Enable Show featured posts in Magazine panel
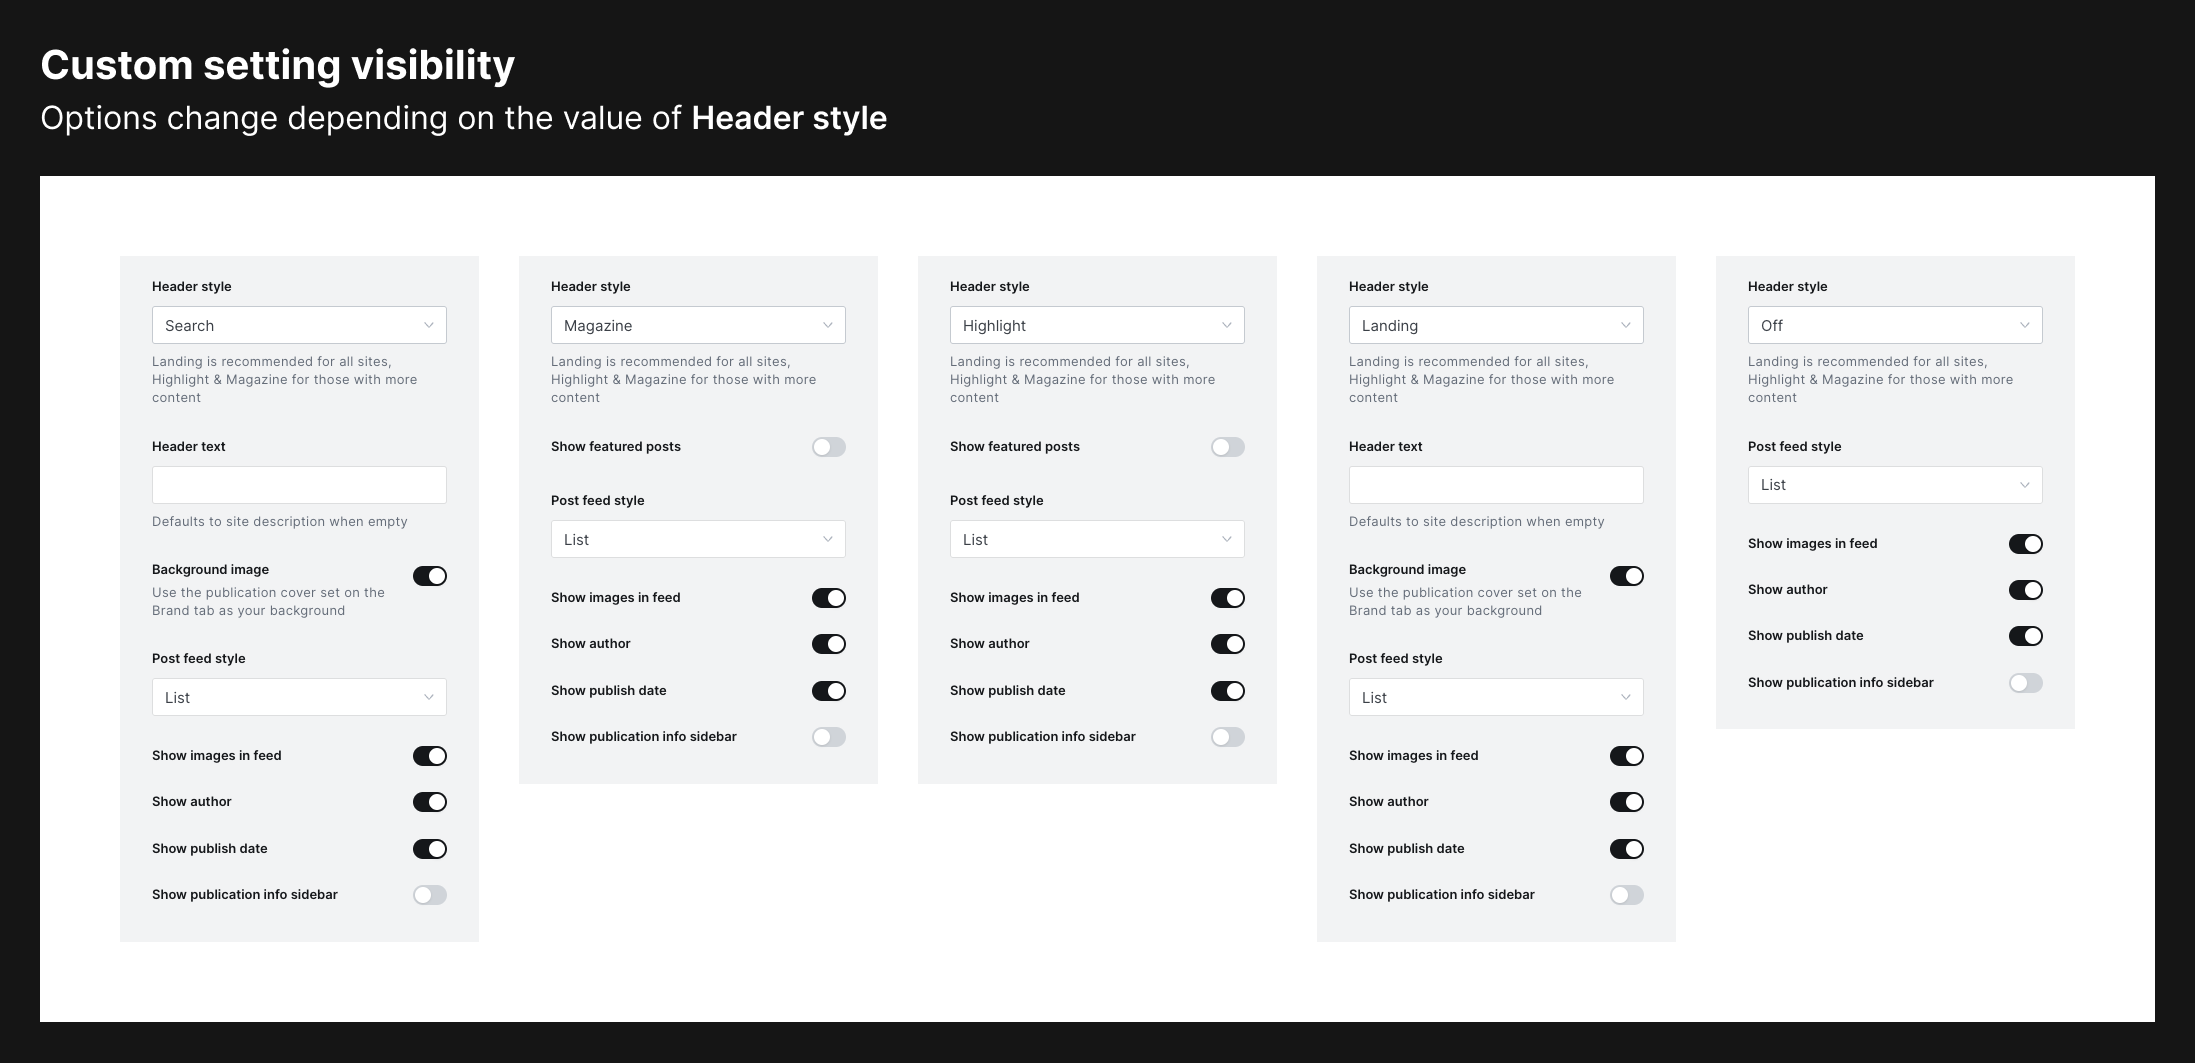Image resolution: width=2195 pixels, height=1063 pixels. click(x=828, y=447)
